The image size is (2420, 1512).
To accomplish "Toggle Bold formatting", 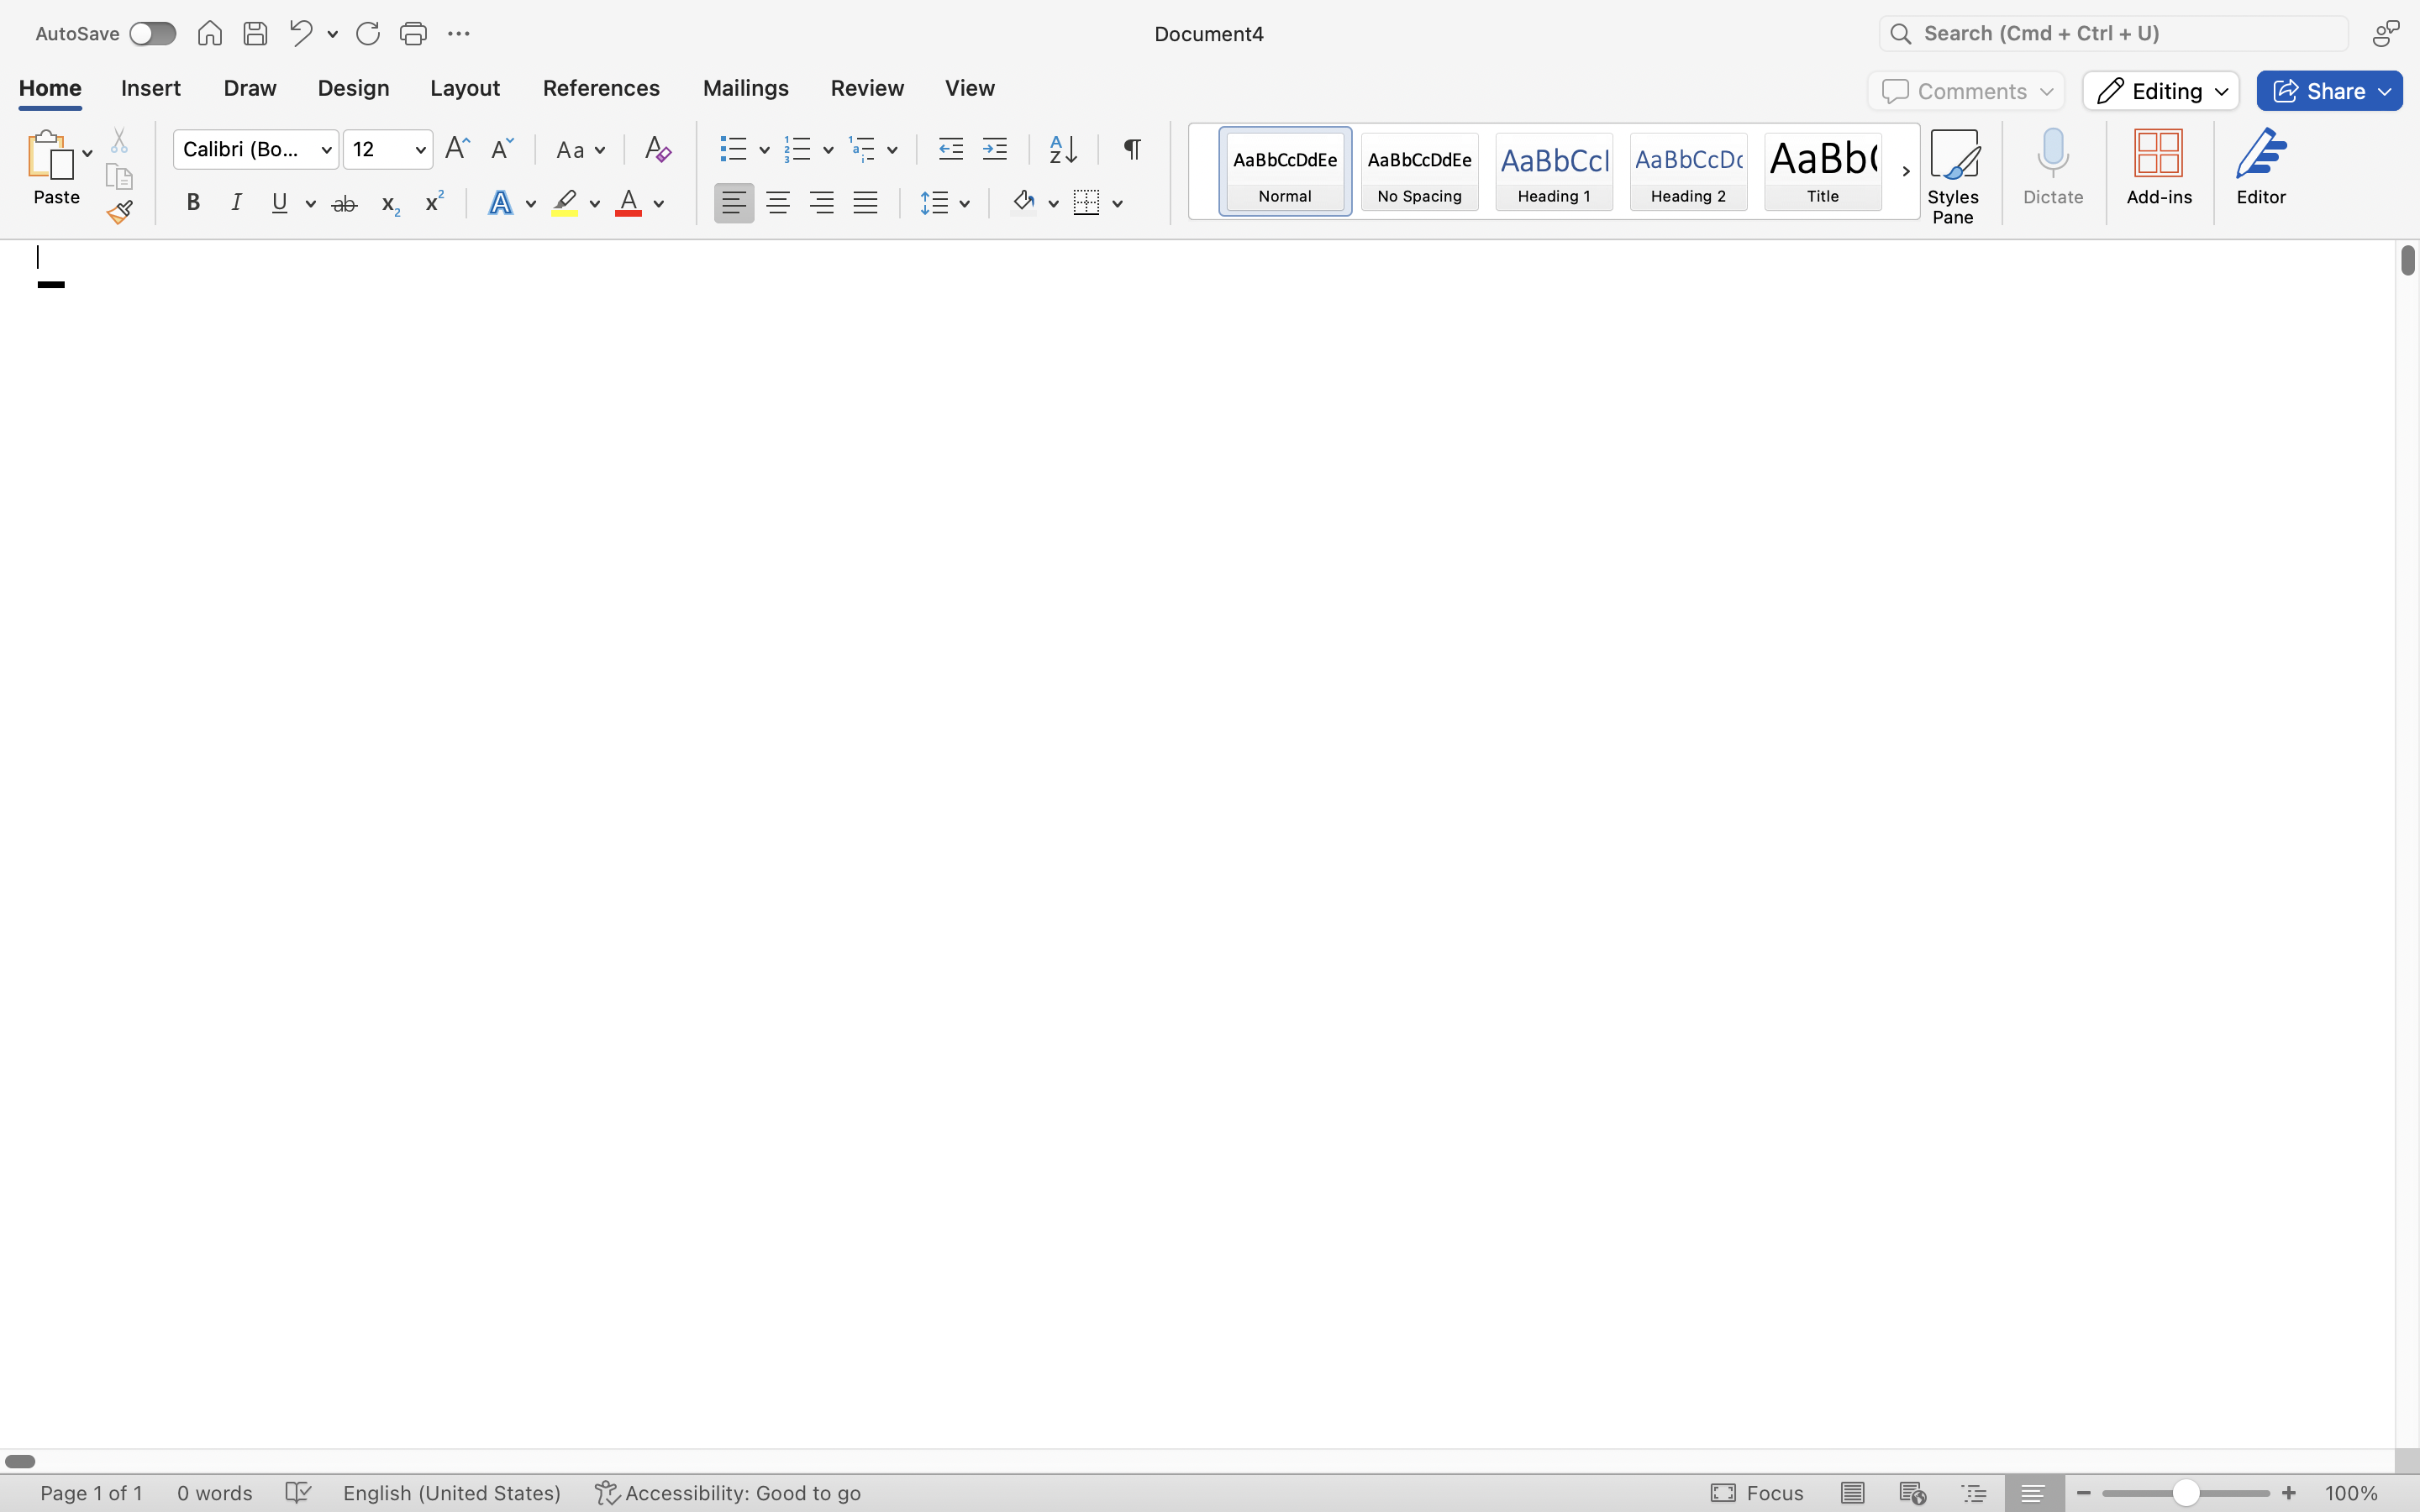I will (x=193, y=203).
